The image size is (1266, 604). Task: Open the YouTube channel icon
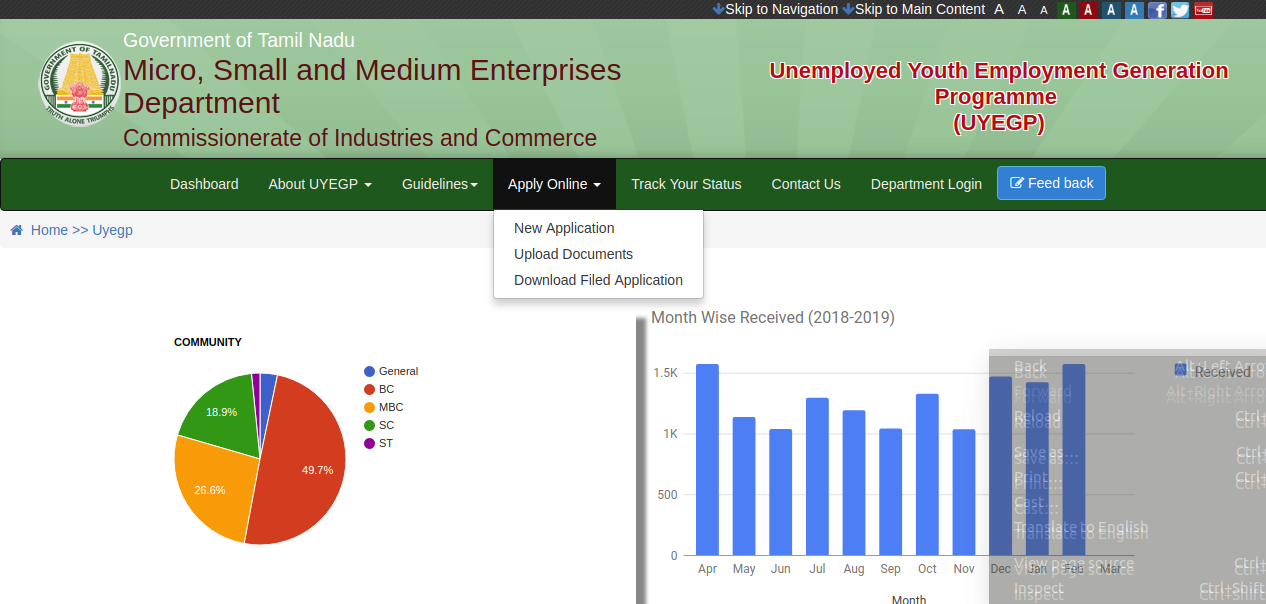(1203, 9)
